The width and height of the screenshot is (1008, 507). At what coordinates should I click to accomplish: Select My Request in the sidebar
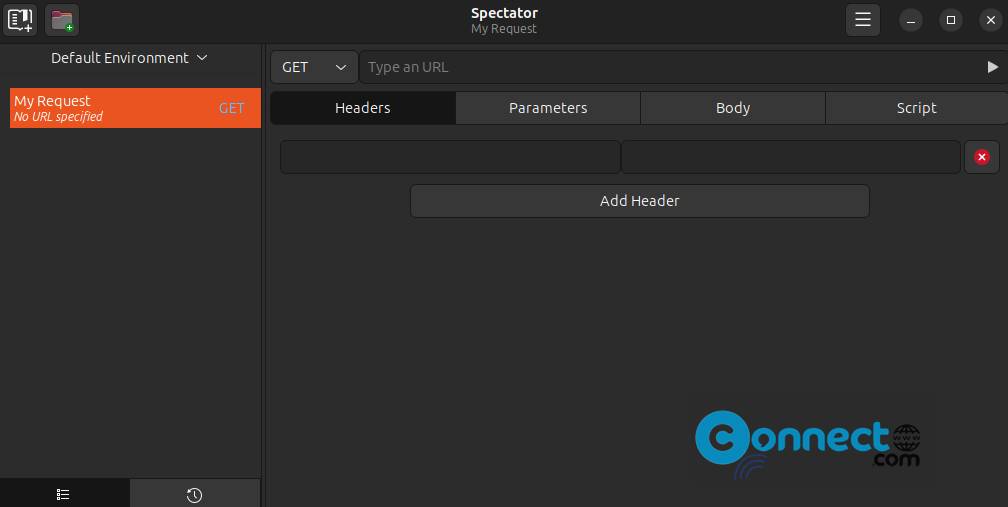[x=135, y=108]
